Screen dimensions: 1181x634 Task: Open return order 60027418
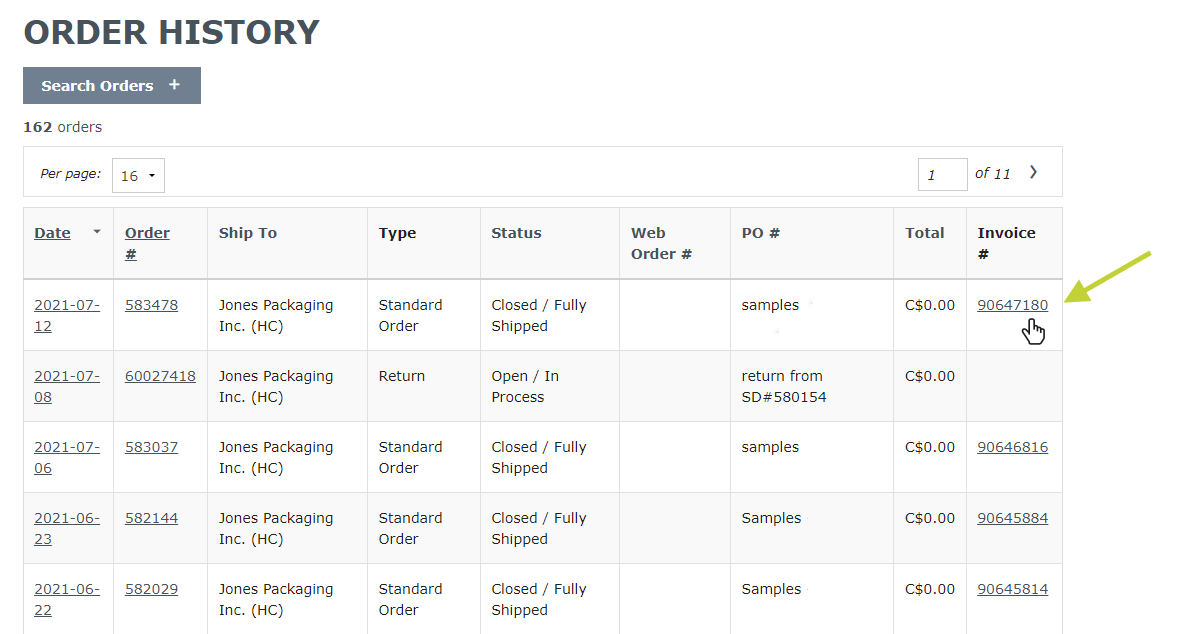tap(160, 376)
